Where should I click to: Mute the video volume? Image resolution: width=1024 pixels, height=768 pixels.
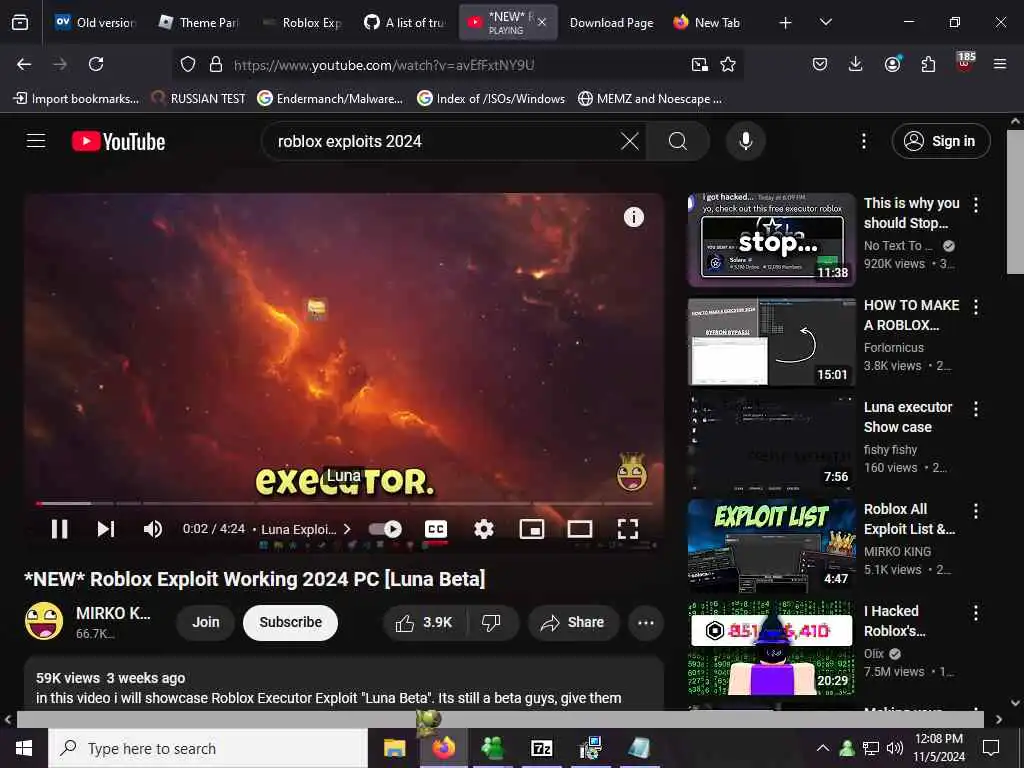[153, 529]
